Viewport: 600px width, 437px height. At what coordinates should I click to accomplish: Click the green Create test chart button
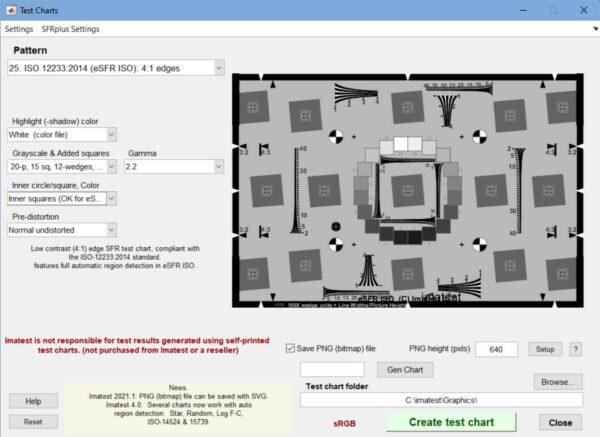pos(452,422)
